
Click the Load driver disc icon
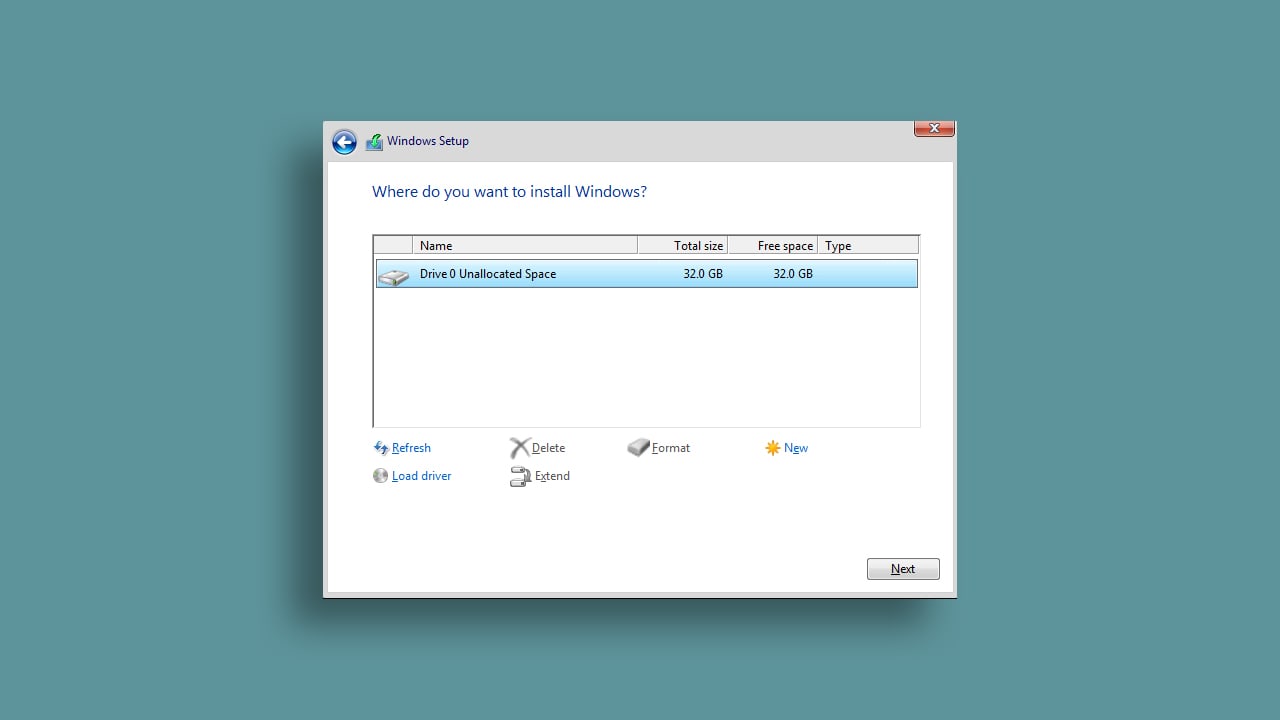(381, 476)
